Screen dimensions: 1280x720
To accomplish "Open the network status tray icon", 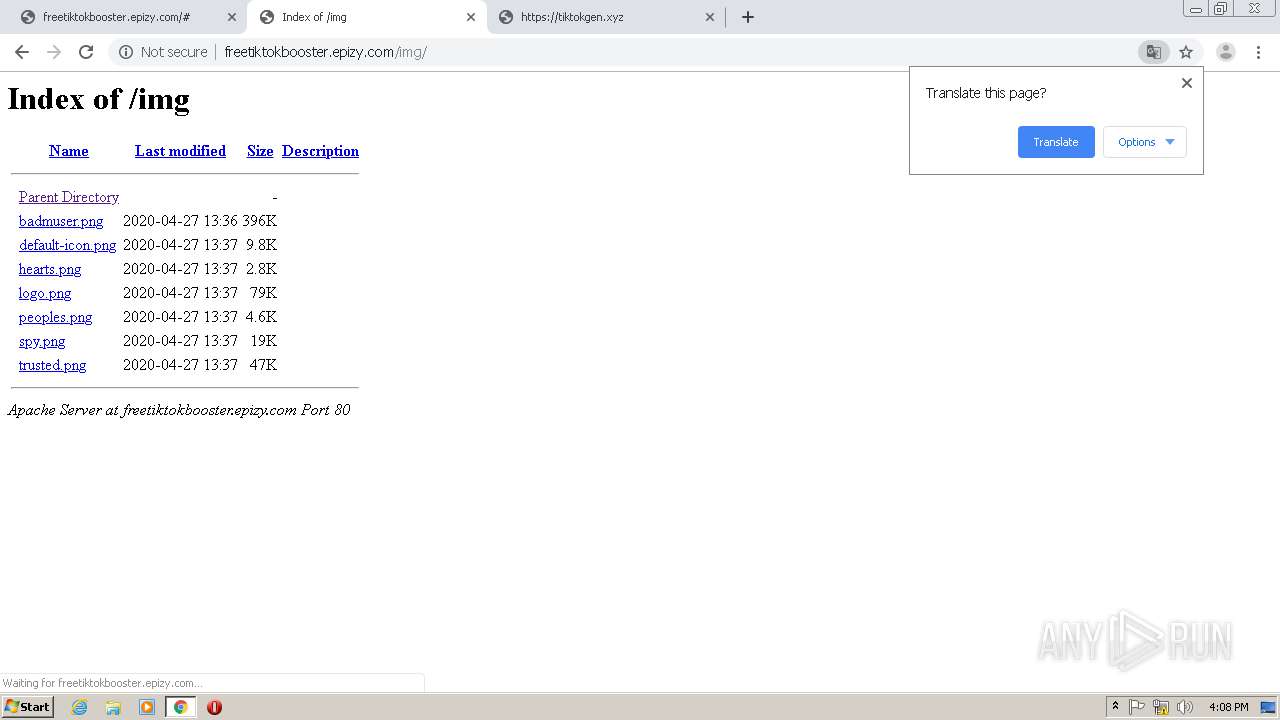I will tap(1161, 707).
